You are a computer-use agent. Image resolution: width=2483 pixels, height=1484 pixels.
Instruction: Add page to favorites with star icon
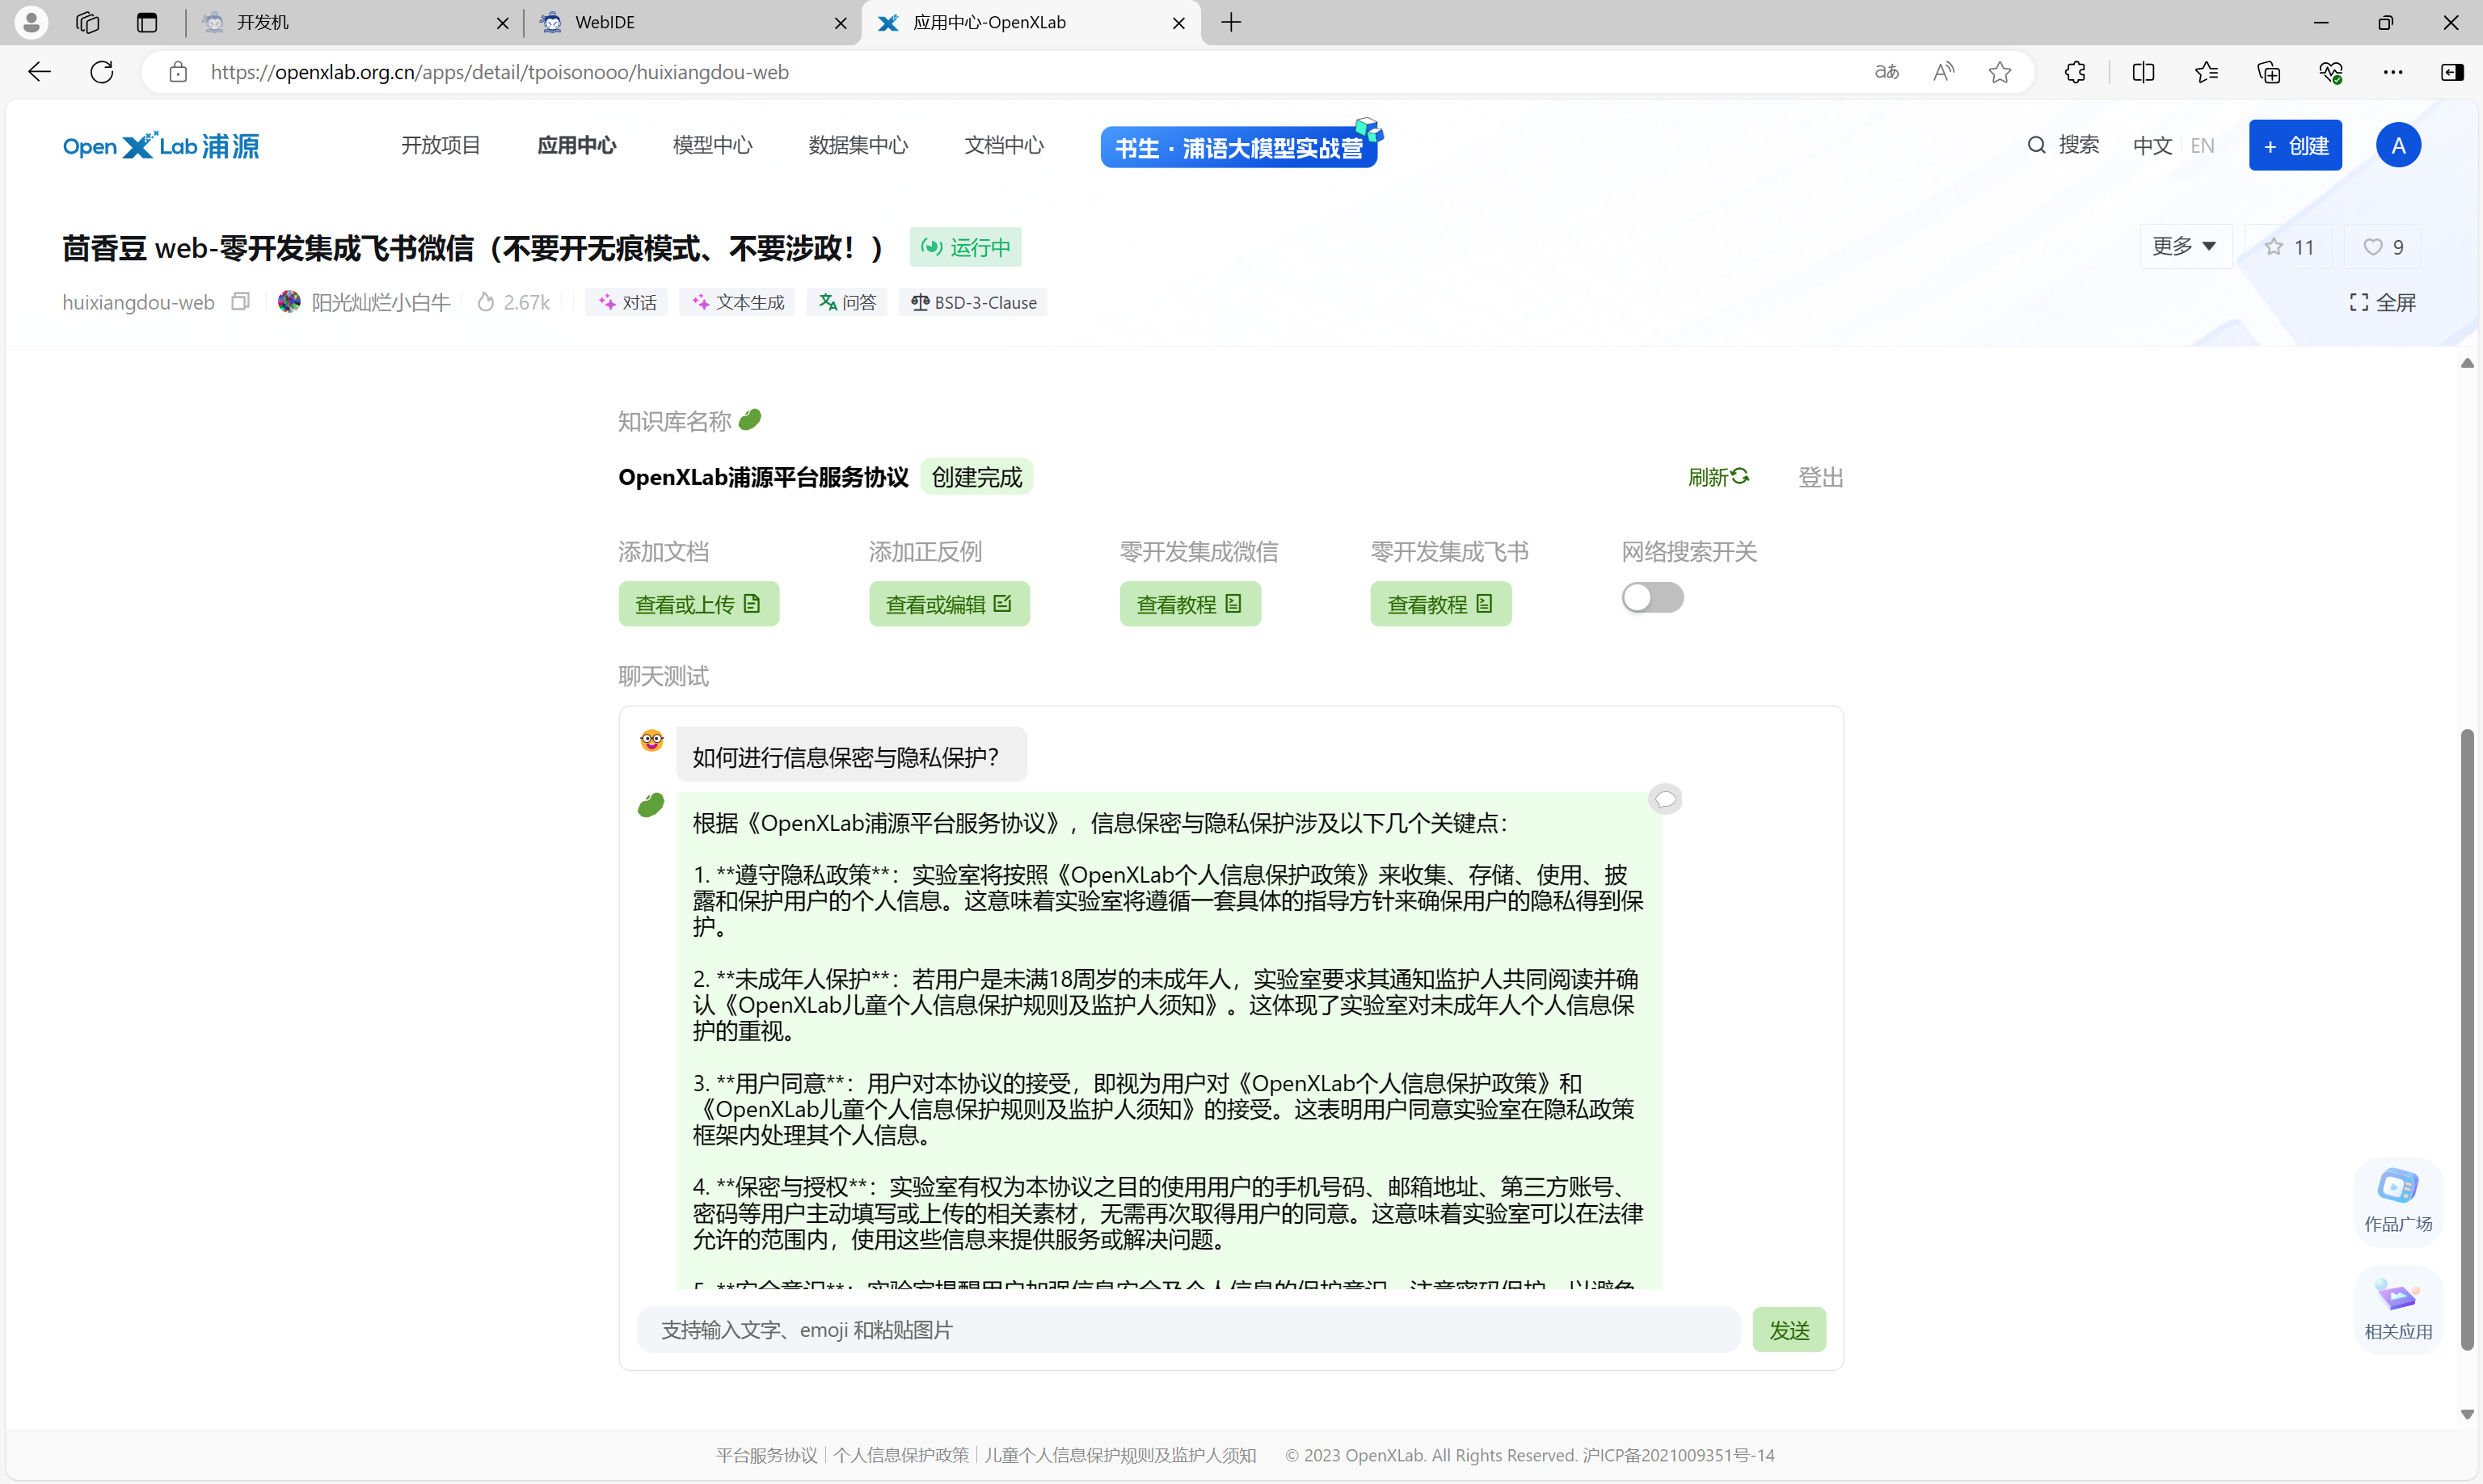(2000, 72)
